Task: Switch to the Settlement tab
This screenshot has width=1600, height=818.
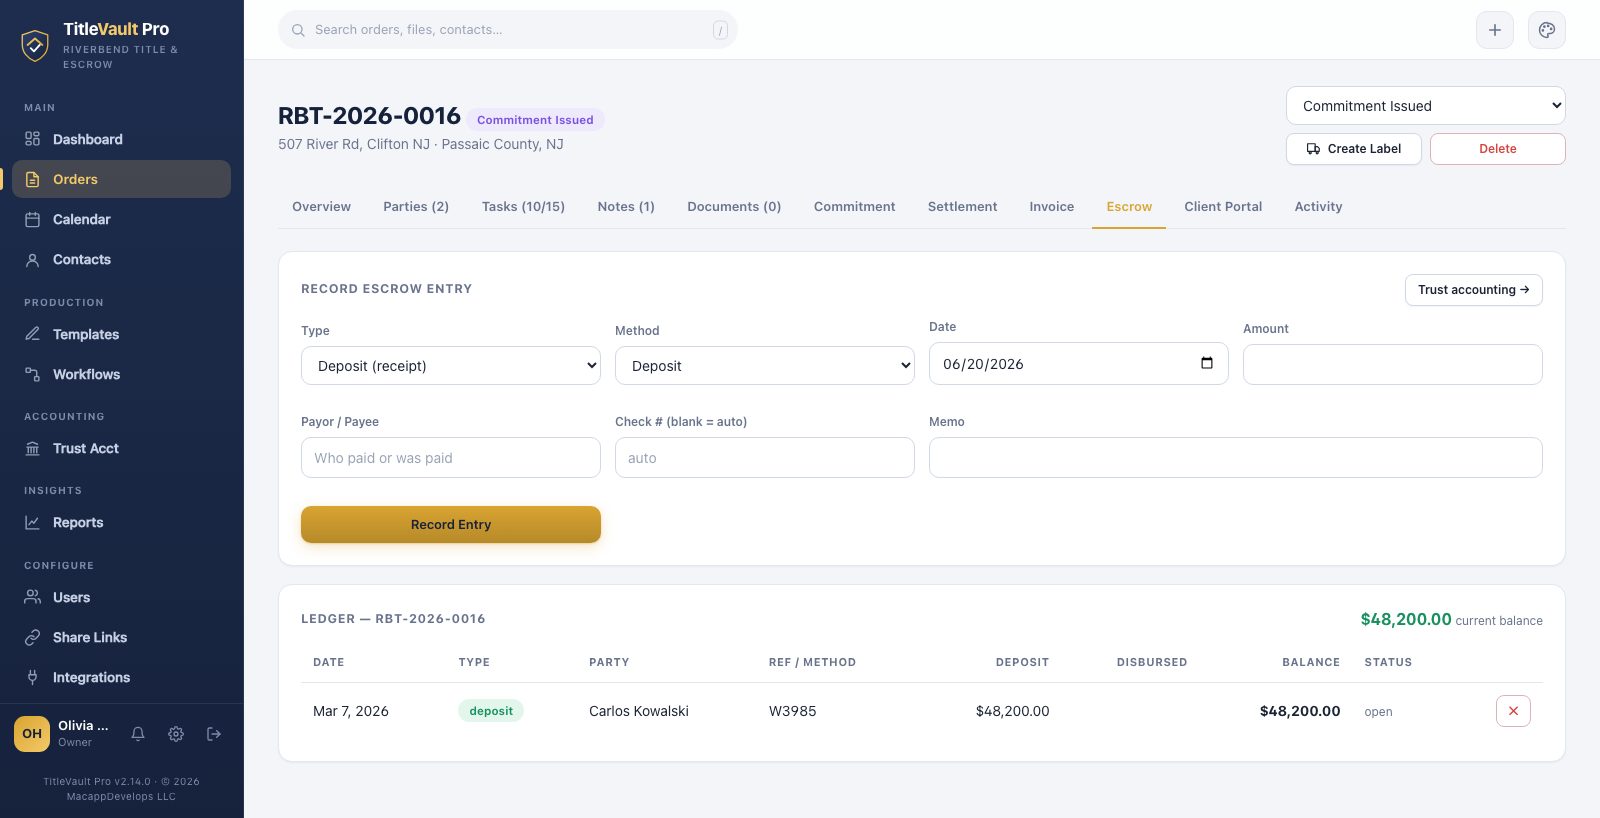Action: pyautogui.click(x=962, y=207)
